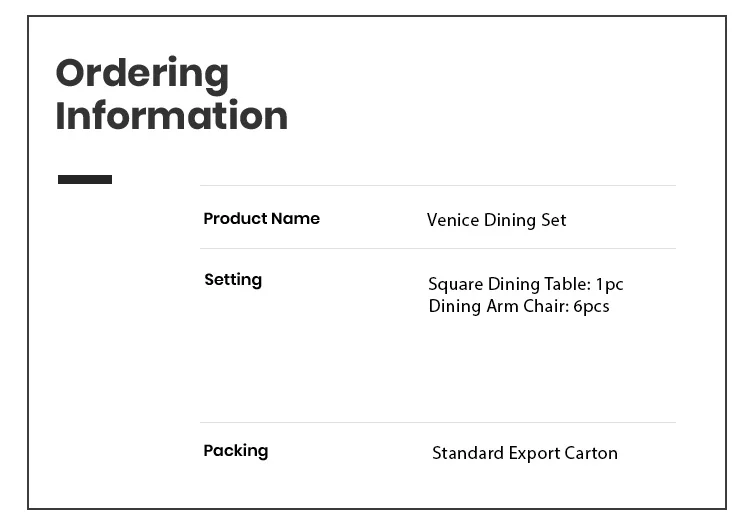The height and width of the screenshot is (522, 750).
Task: Click the word "Venice" in the product name
Action: (453, 220)
